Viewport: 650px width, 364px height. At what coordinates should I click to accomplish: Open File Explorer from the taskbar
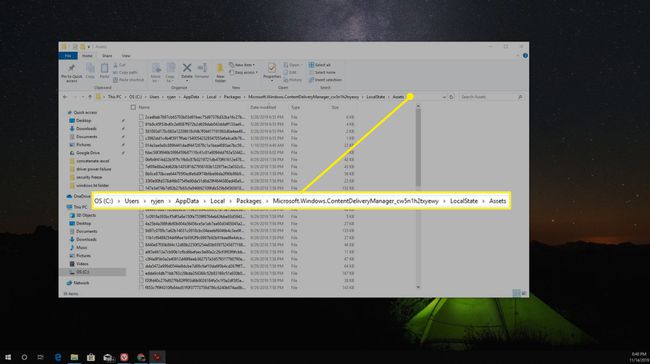(x=74, y=357)
